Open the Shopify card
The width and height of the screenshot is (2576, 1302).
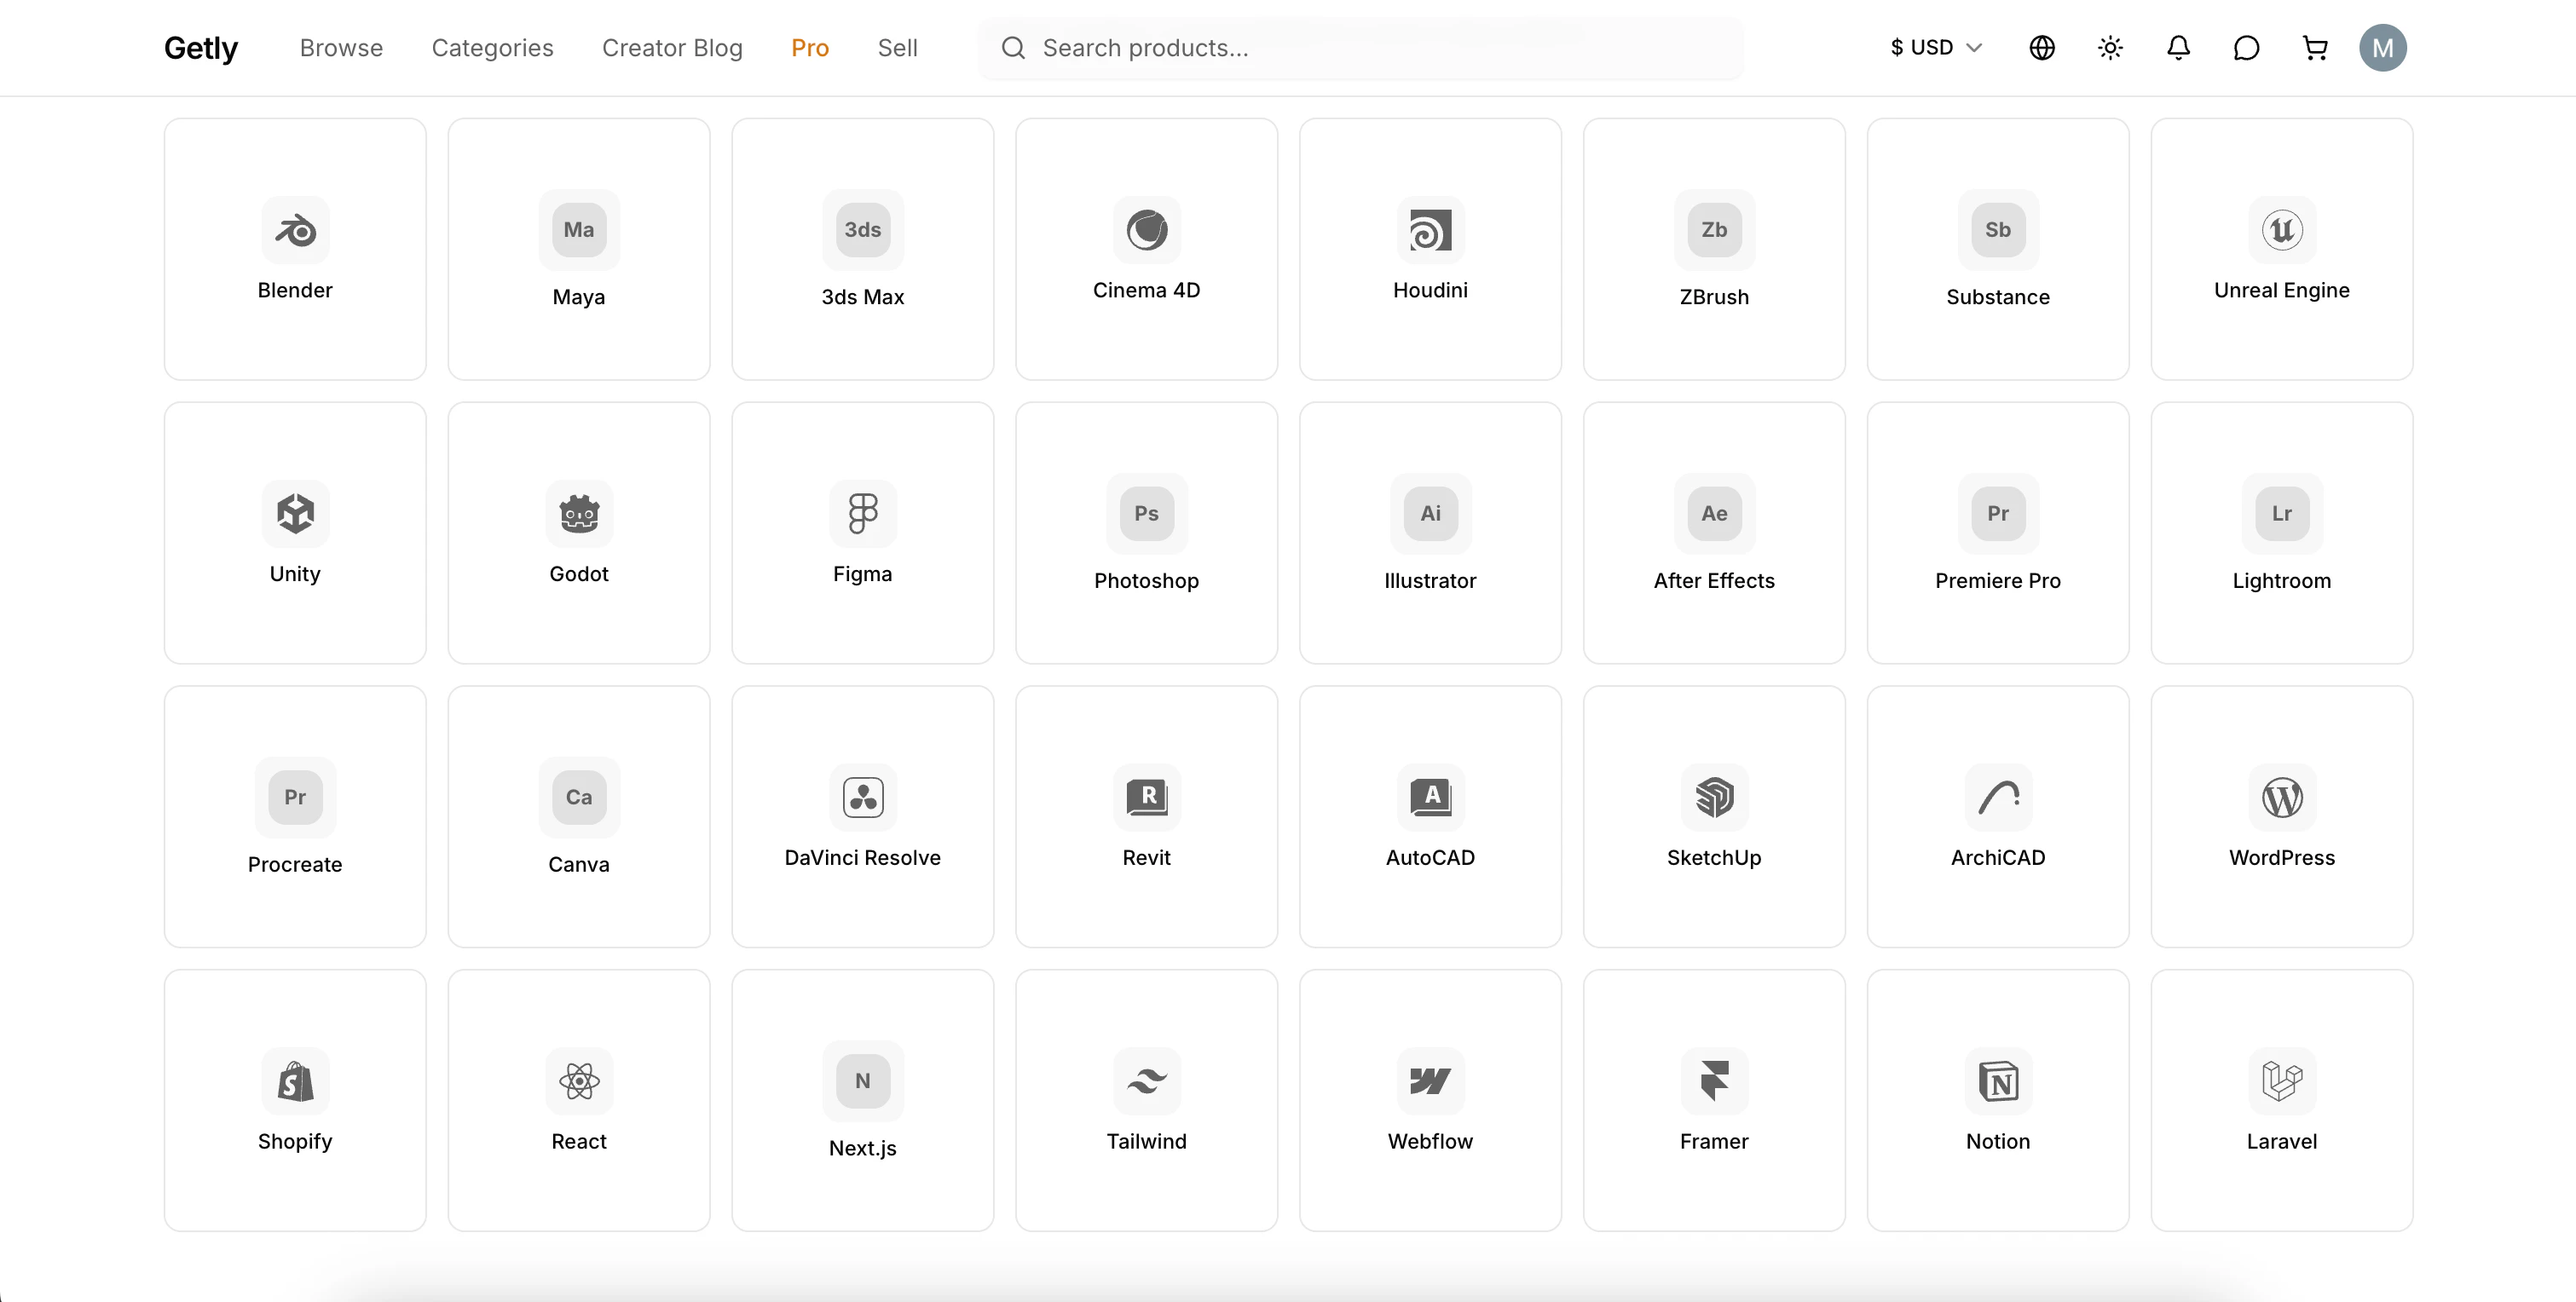pos(295,1101)
